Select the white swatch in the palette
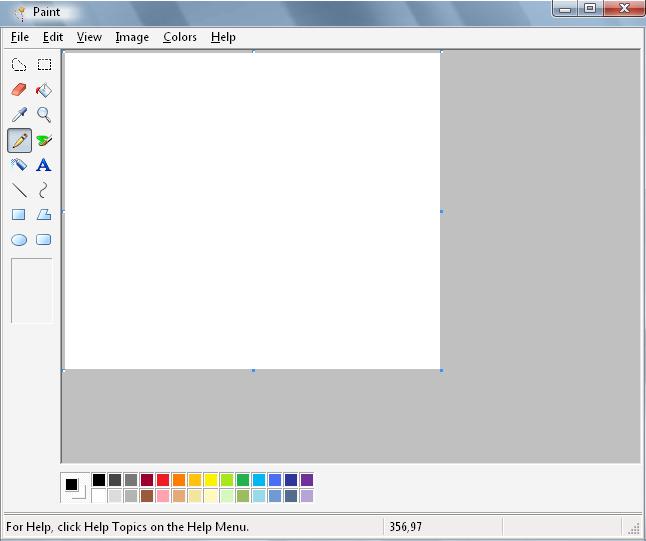 (x=99, y=496)
